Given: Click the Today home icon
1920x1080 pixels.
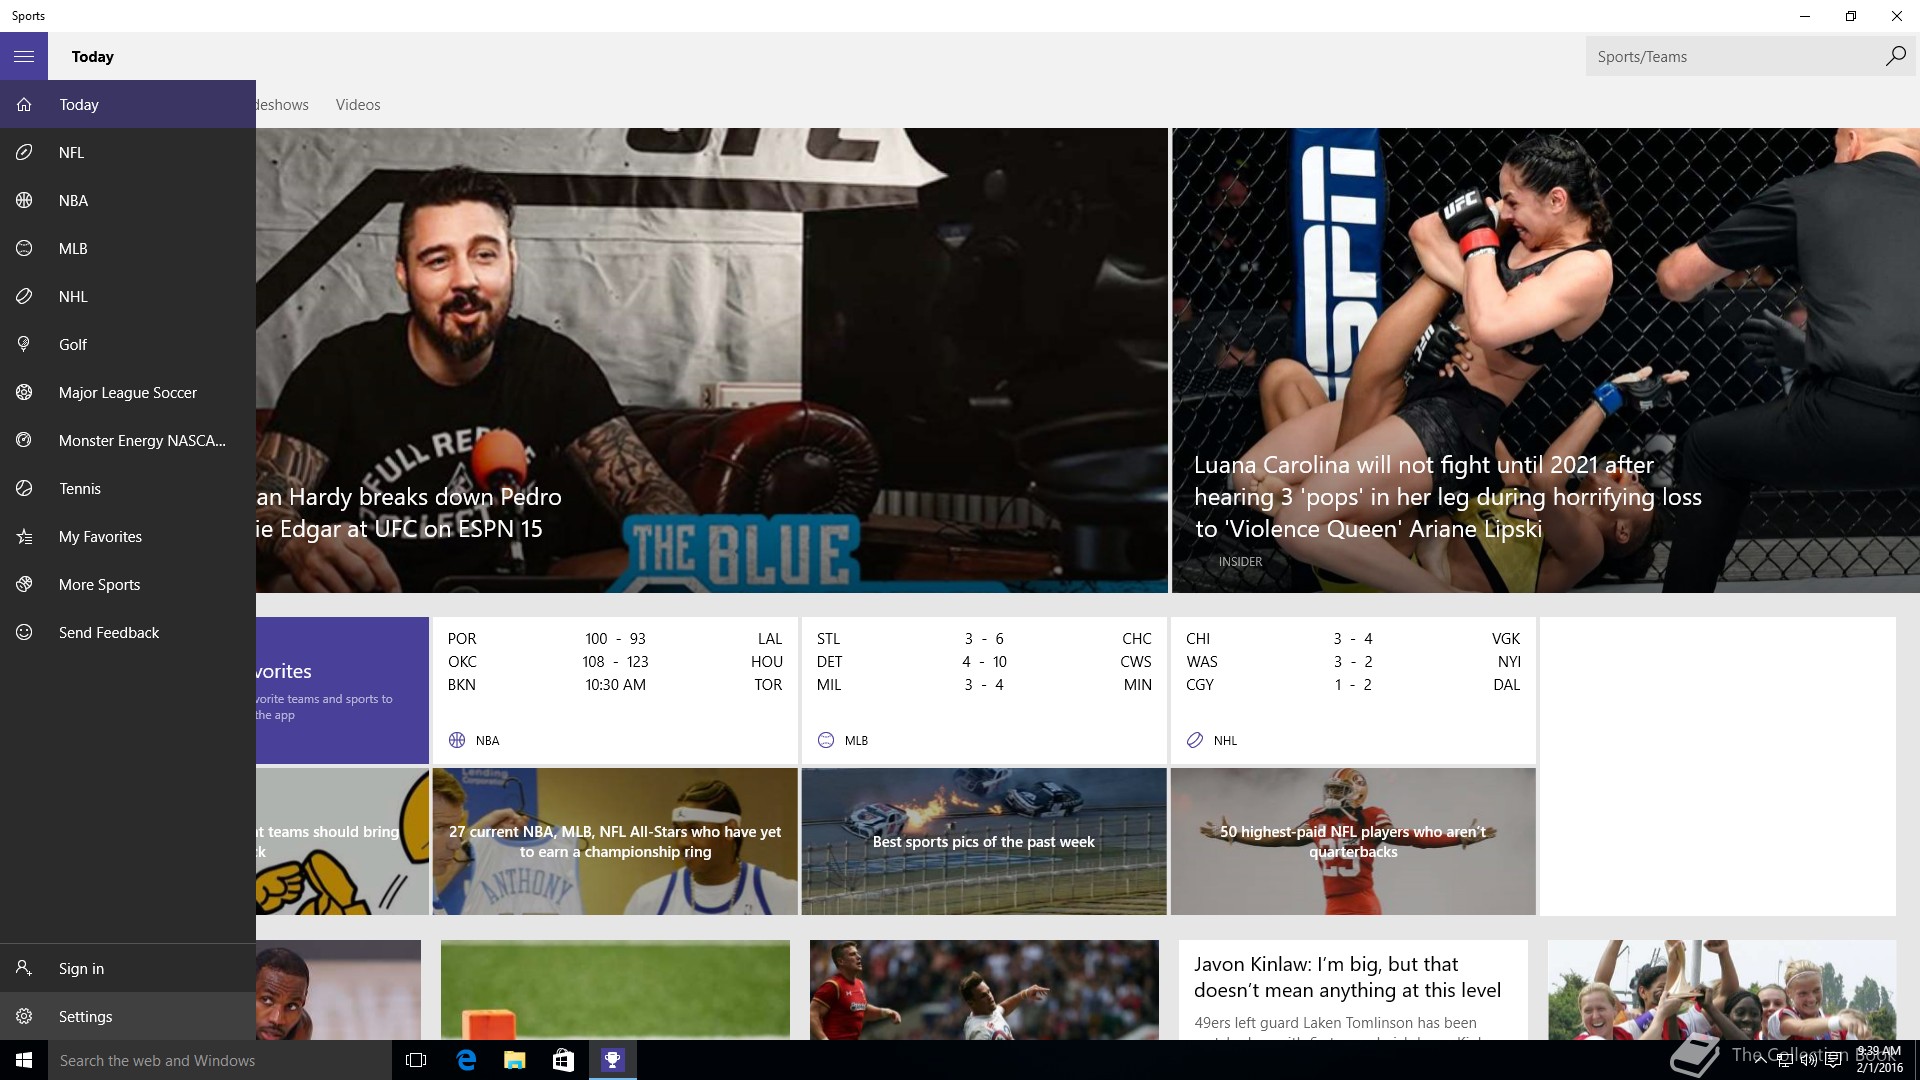Looking at the screenshot, I should (x=24, y=104).
